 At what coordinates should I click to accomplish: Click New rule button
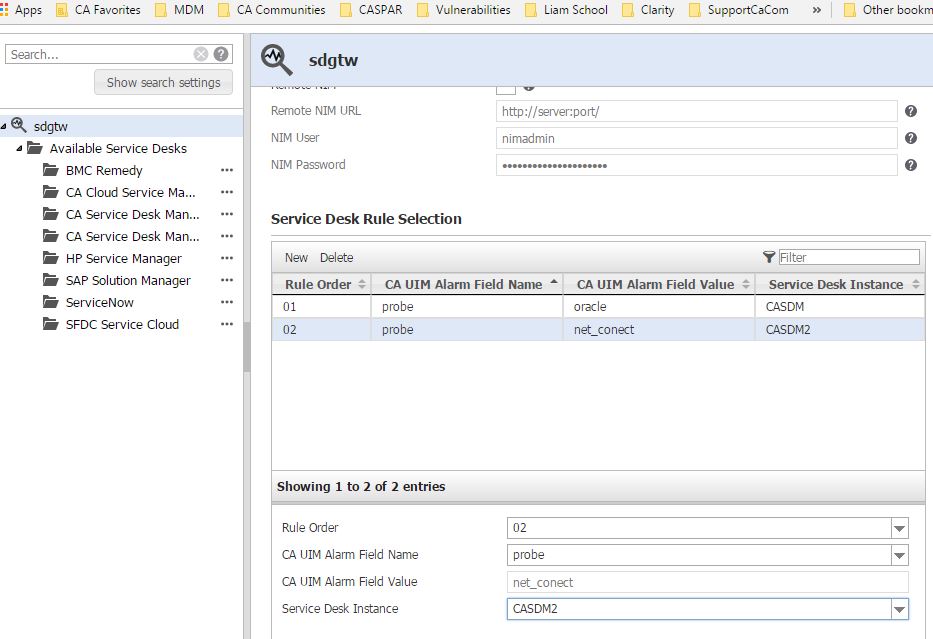296,258
